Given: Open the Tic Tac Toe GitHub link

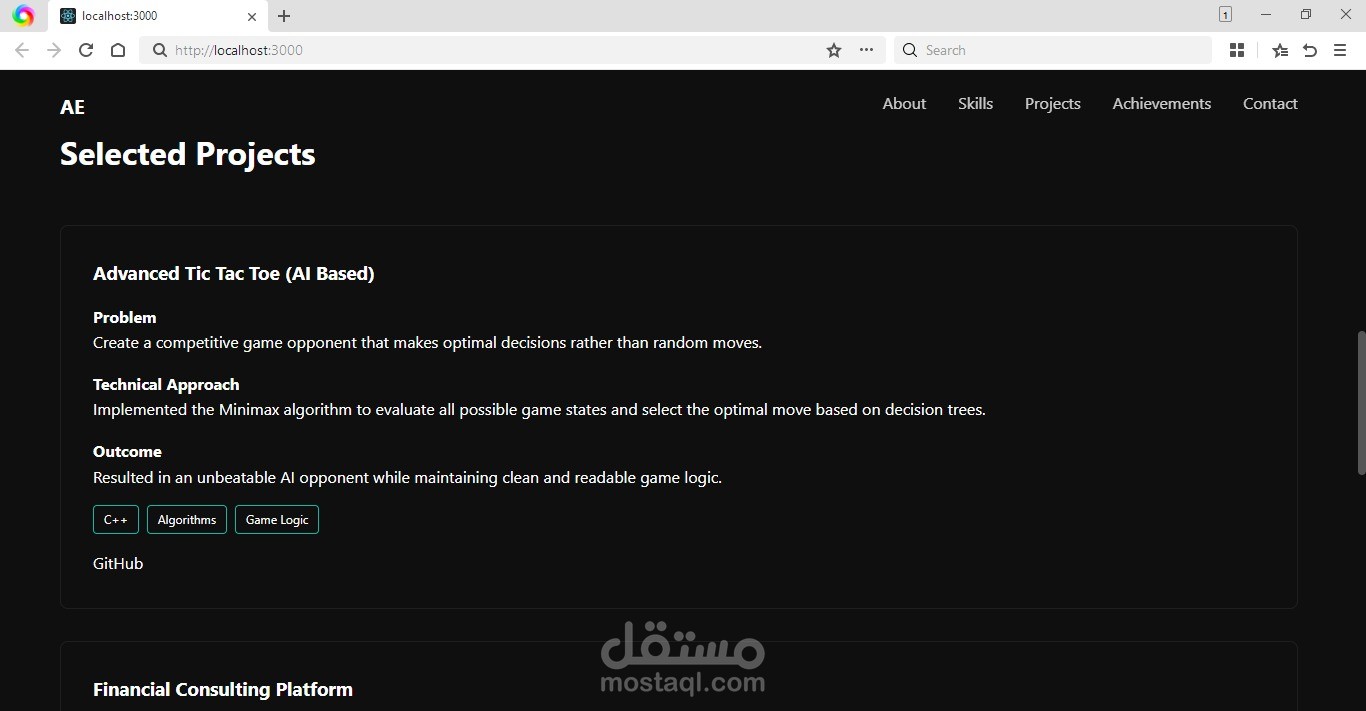Looking at the screenshot, I should pos(118,564).
